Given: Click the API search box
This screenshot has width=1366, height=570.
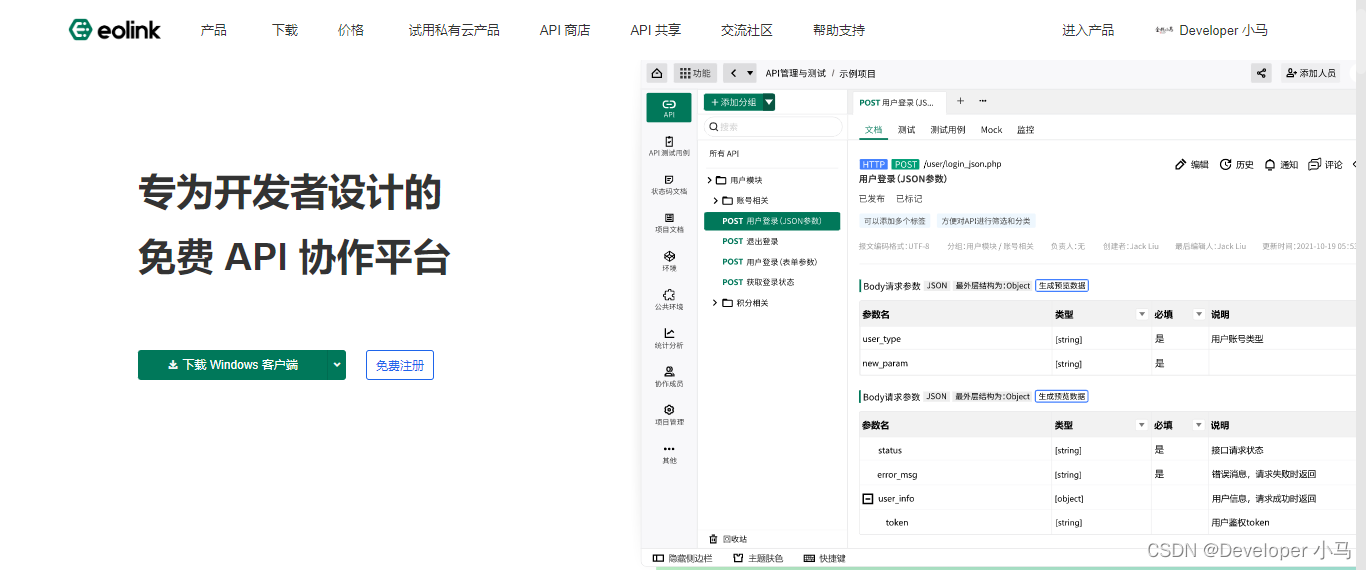Looking at the screenshot, I should (774, 127).
